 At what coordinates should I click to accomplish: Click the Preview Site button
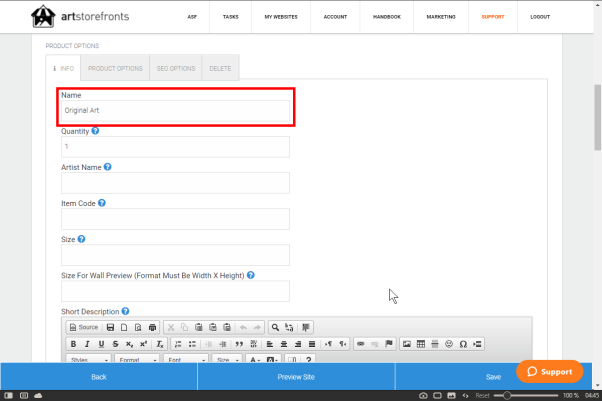point(296,377)
